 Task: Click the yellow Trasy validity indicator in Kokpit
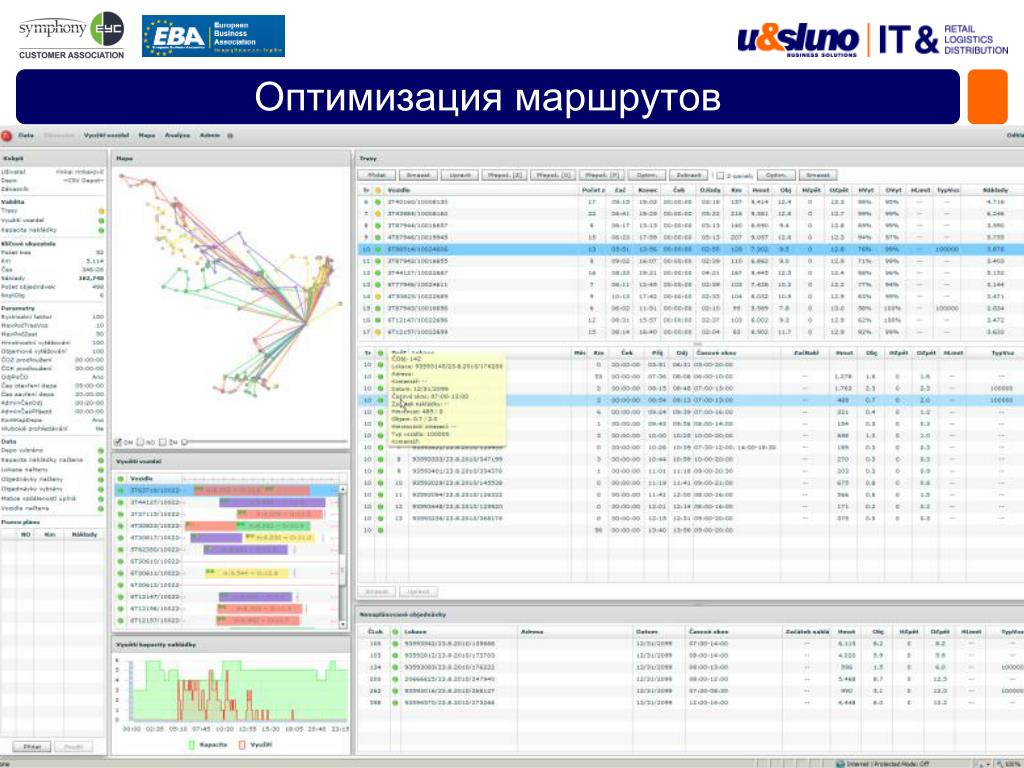pyautogui.click(x=101, y=211)
